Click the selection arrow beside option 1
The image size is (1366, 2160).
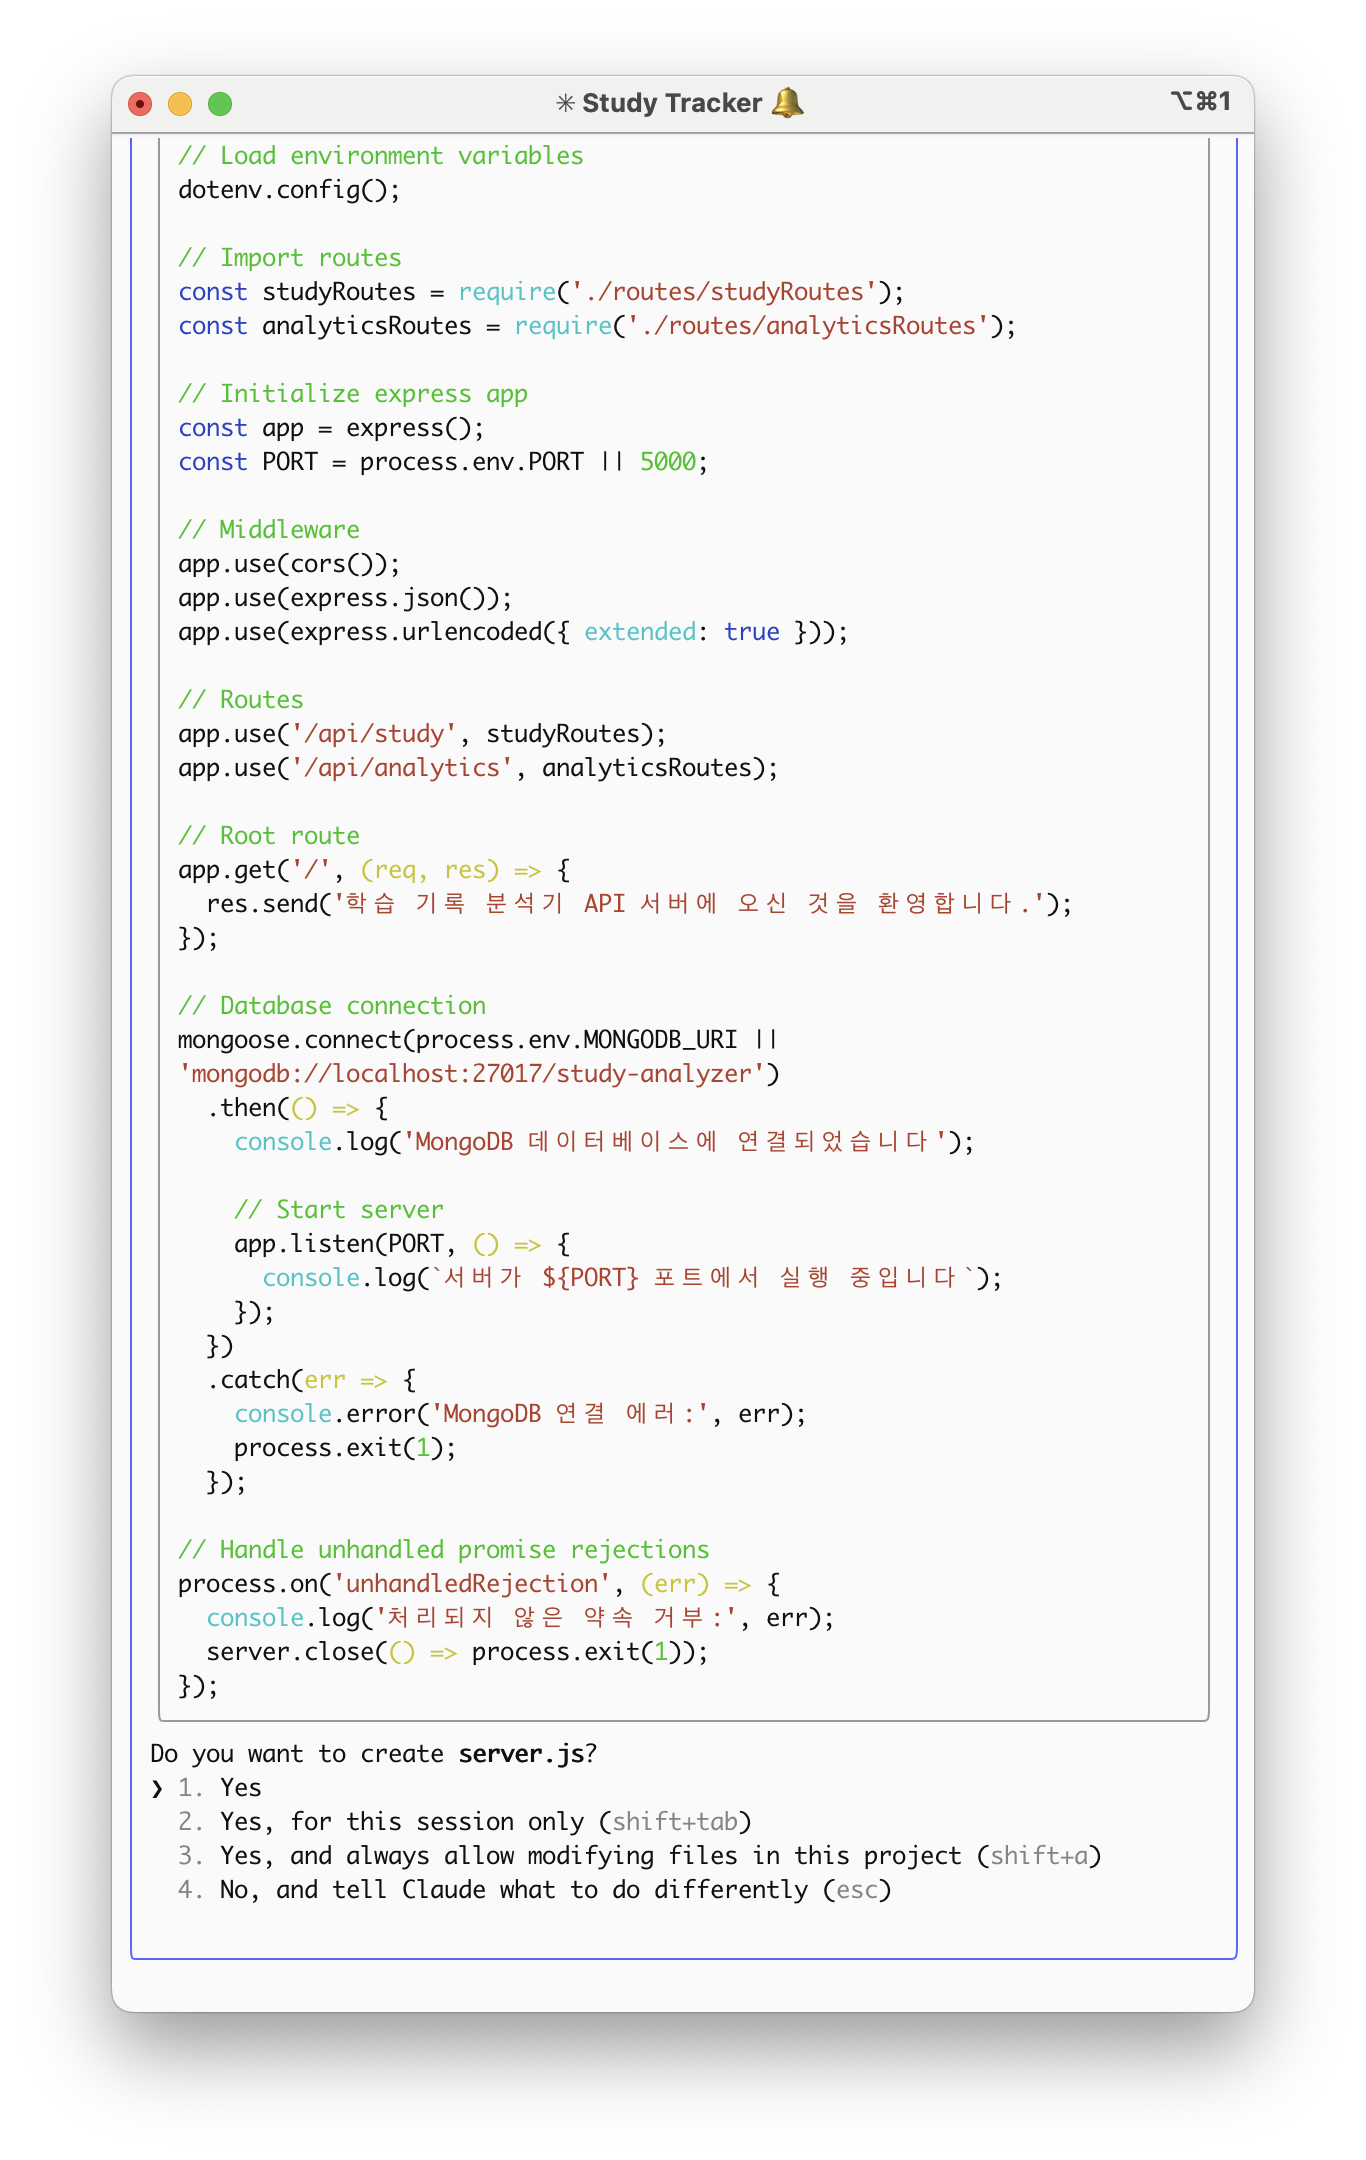click(x=157, y=1788)
